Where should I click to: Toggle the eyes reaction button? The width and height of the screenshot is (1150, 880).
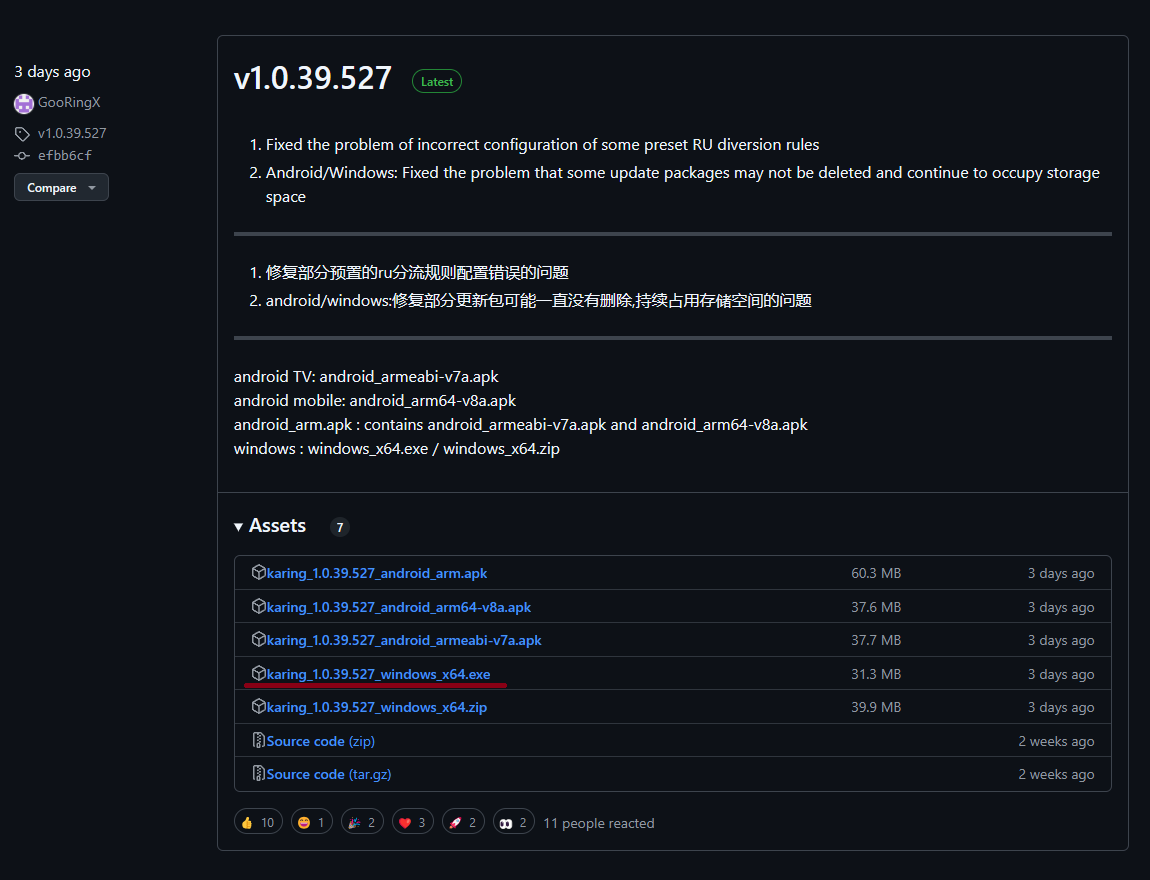pos(514,822)
